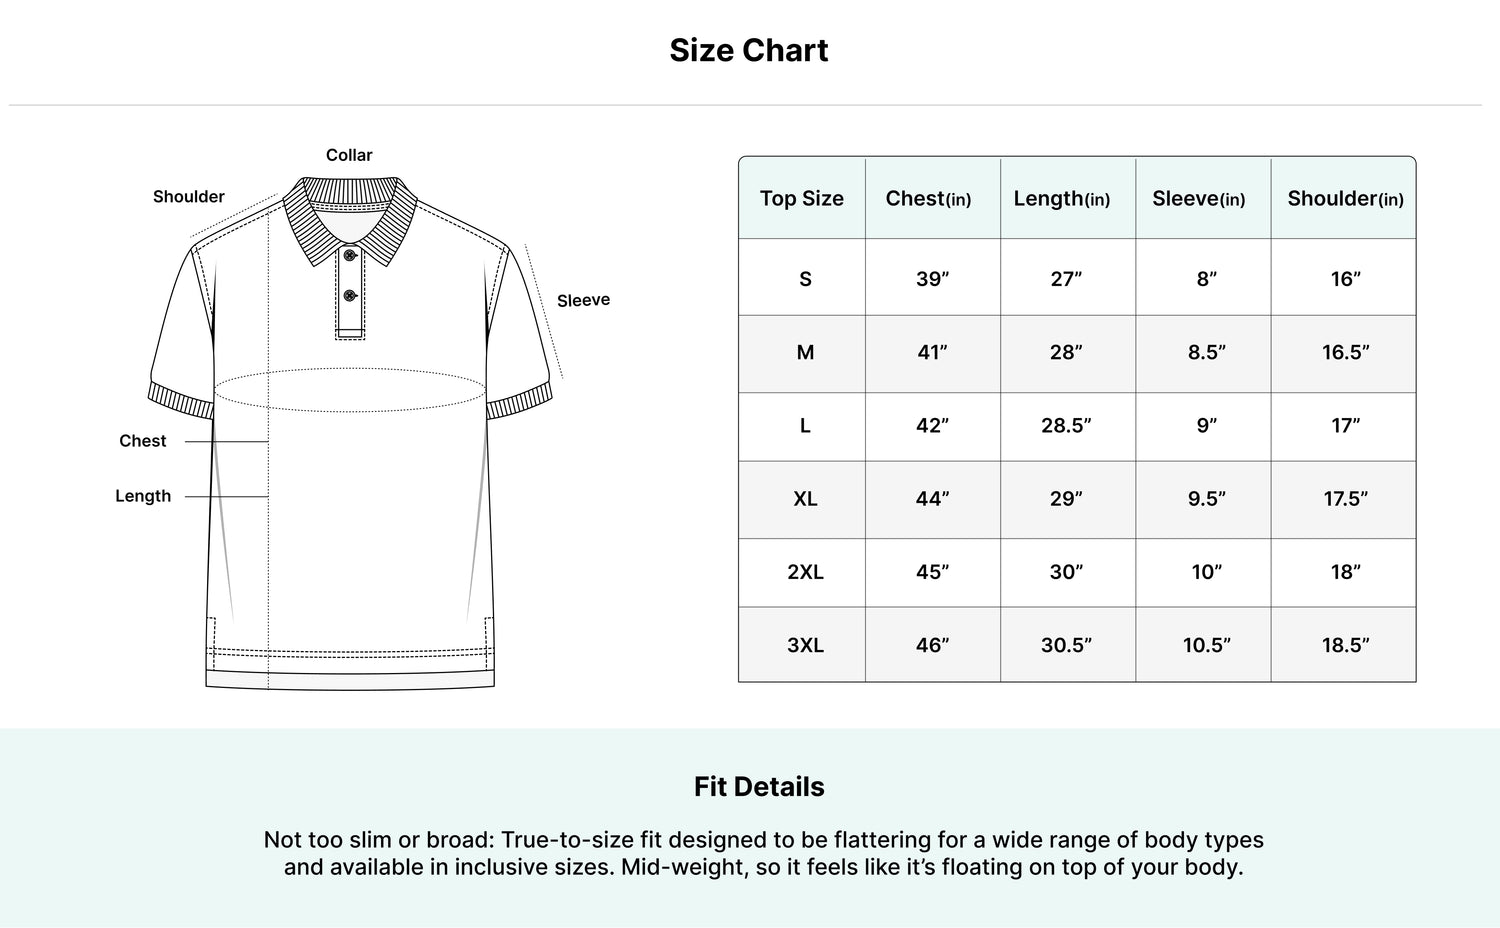Click the polo shirt illustration
Screen dimensions: 1500x928
[350, 433]
